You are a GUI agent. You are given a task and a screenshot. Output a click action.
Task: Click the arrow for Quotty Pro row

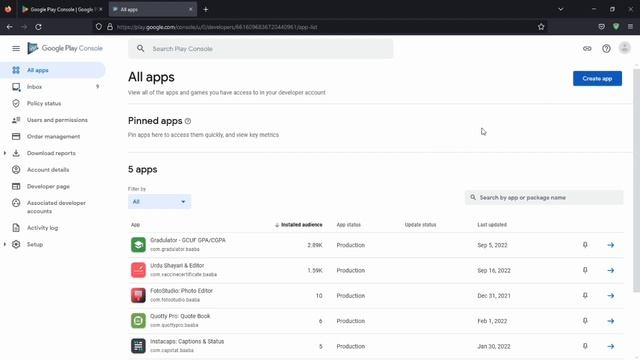611,321
